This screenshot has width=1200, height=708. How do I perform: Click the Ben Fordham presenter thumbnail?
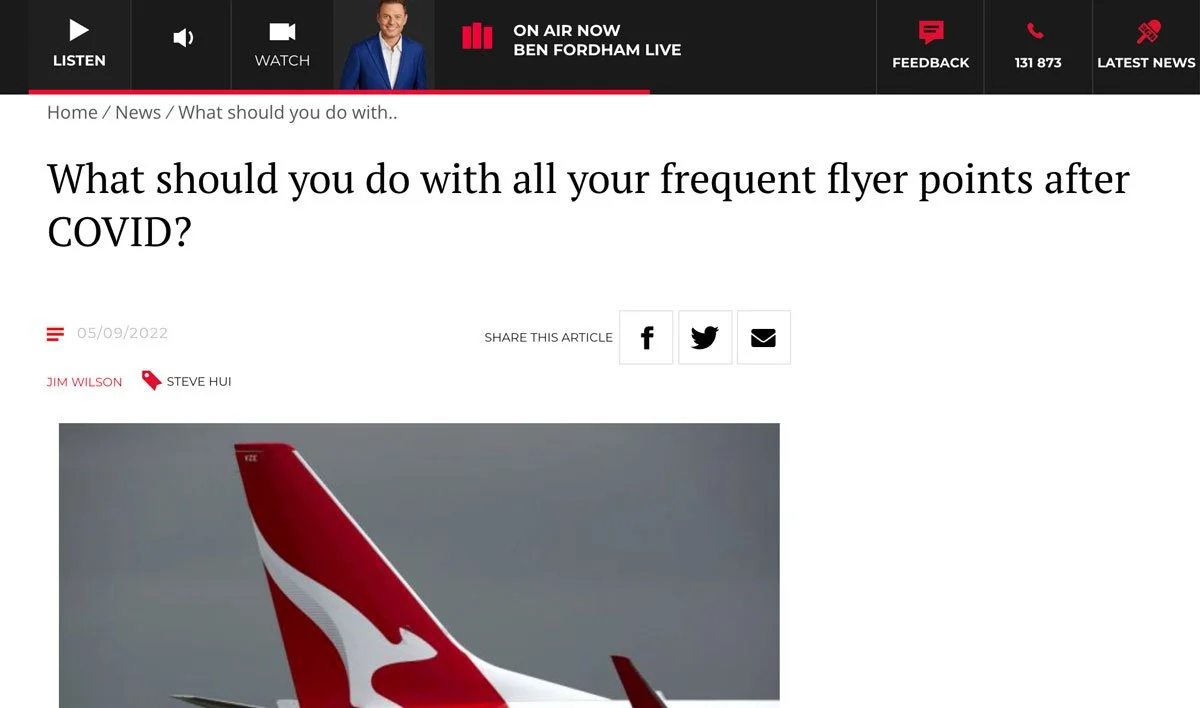(384, 45)
